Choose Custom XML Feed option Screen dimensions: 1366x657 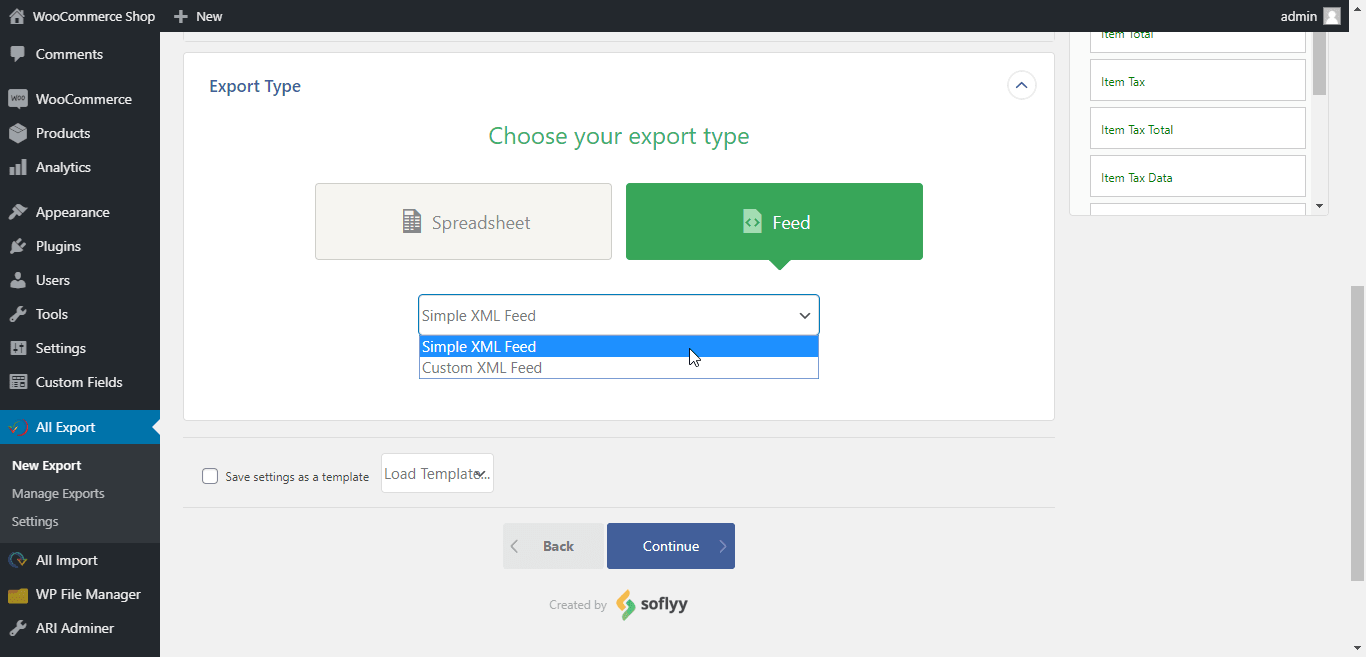pos(618,368)
